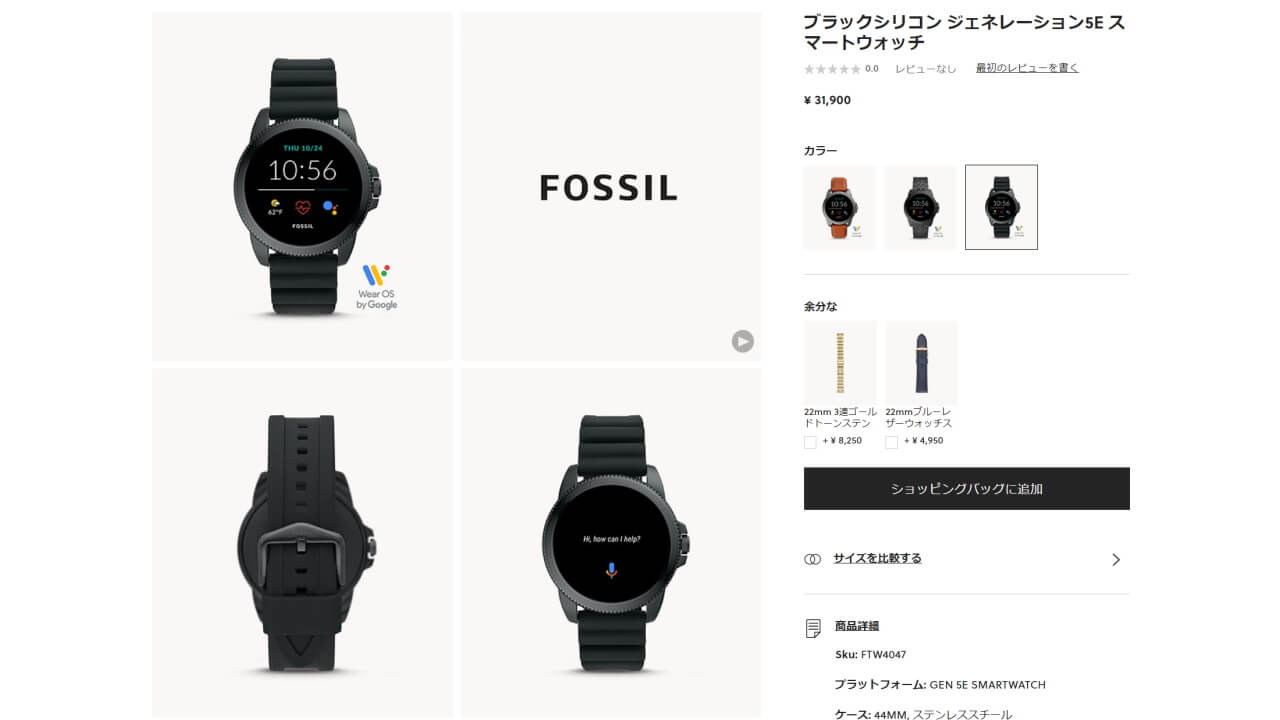Tick the 22mm gold-tone strap checkbox
This screenshot has height=720, width=1280.
[x=810, y=442]
